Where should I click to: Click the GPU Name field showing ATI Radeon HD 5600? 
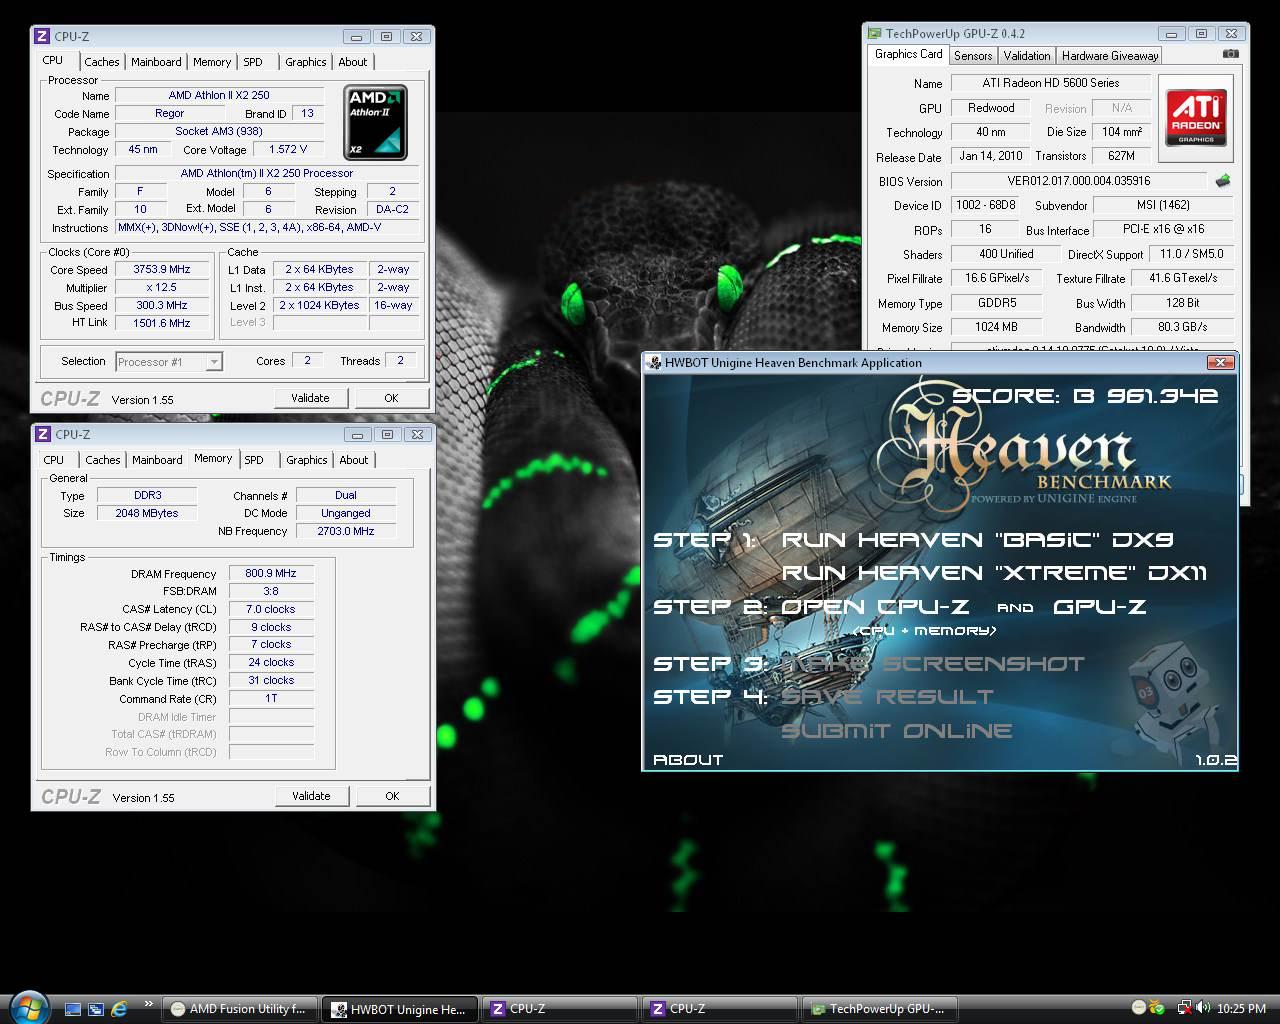pos(1050,83)
